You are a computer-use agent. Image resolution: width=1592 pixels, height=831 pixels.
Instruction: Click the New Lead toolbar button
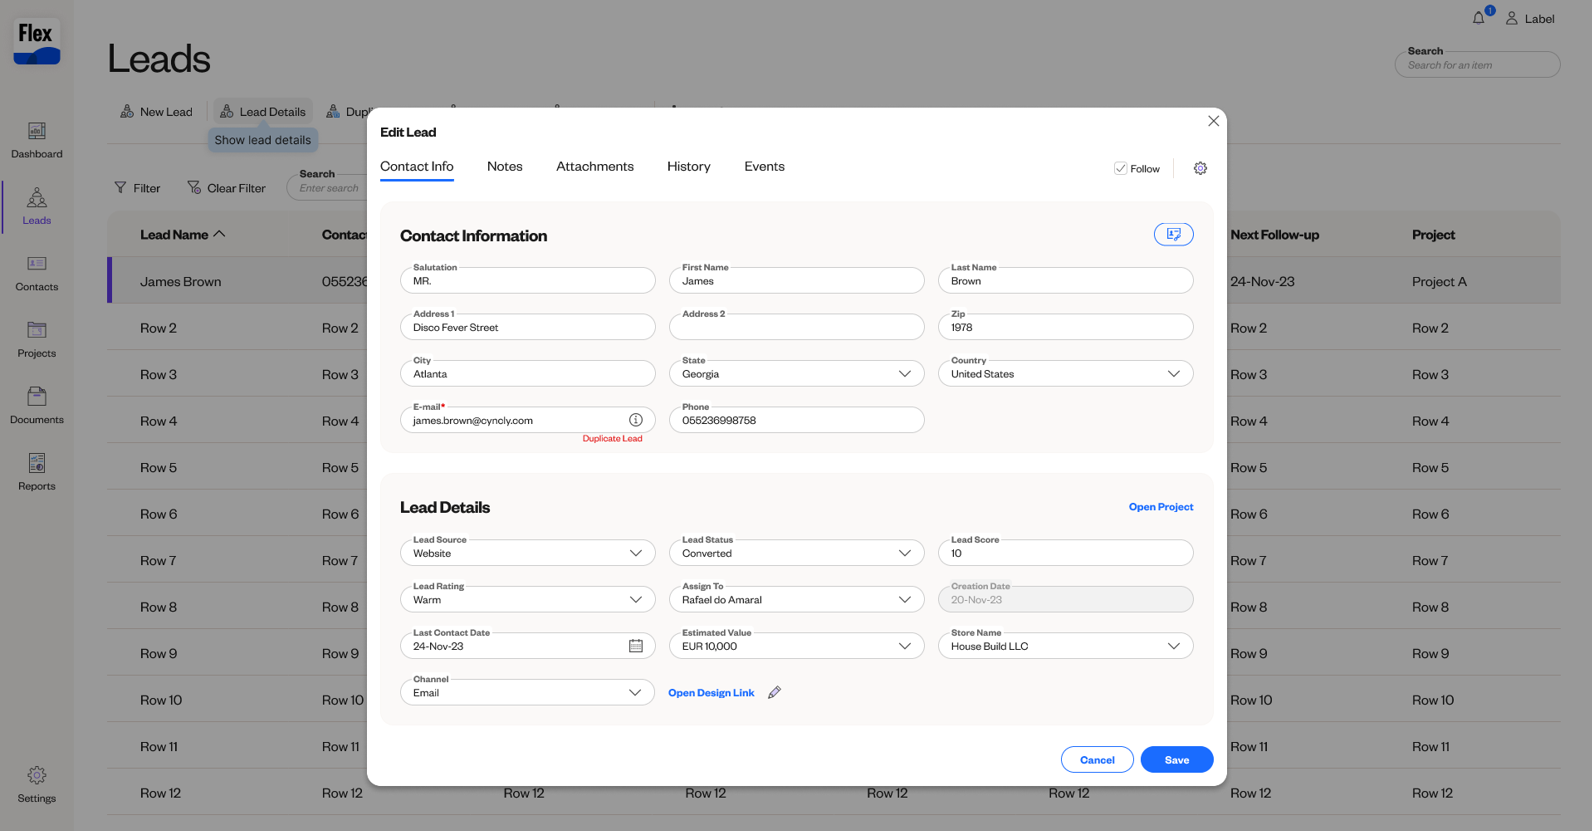(156, 111)
